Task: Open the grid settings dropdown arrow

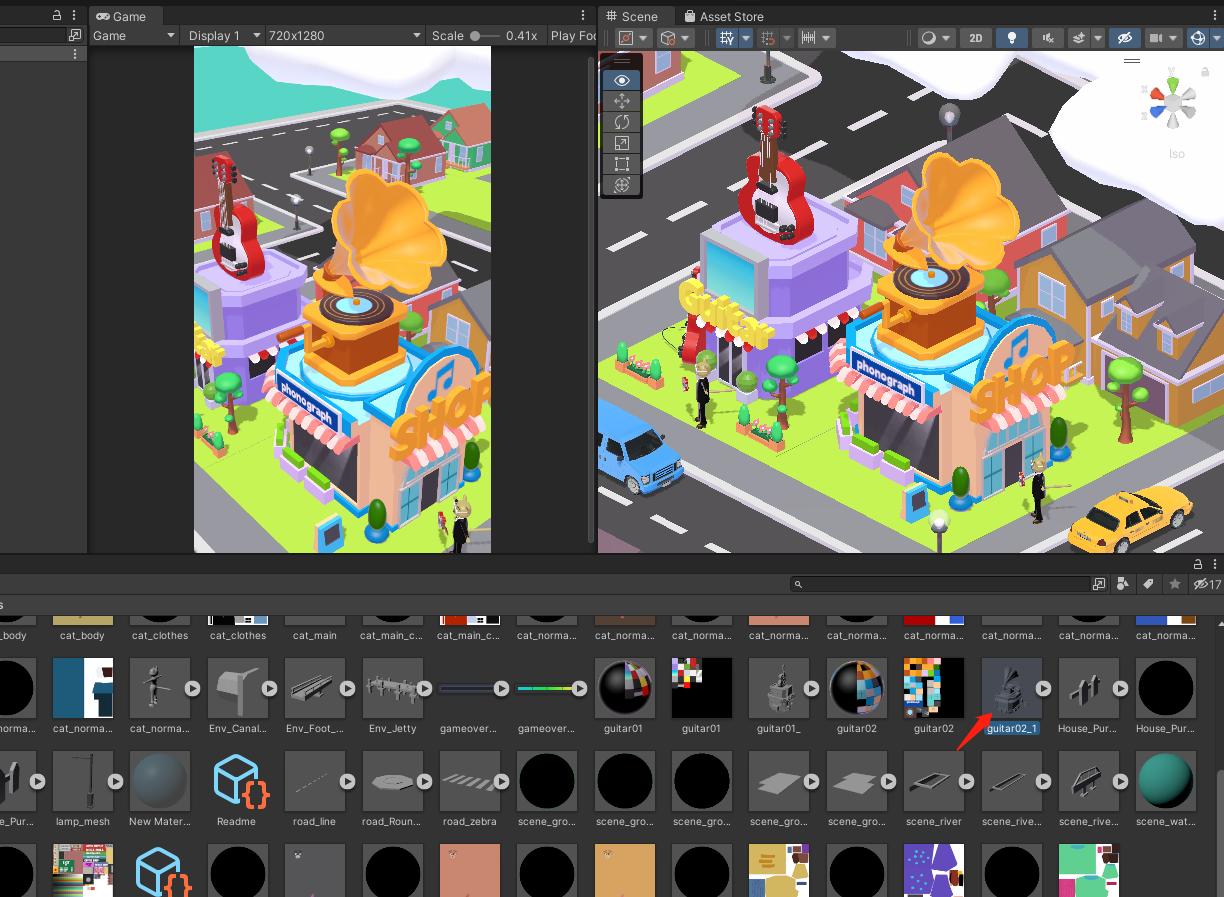Action: pyautogui.click(x=746, y=38)
